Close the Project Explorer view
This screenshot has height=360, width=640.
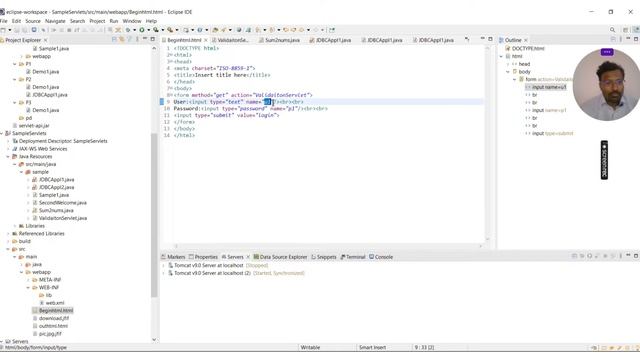45,40
